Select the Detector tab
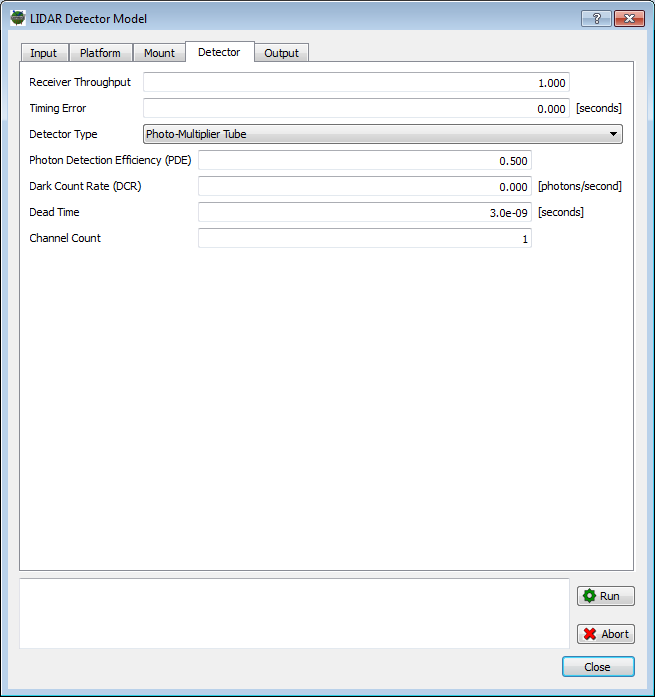 pyautogui.click(x=219, y=52)
